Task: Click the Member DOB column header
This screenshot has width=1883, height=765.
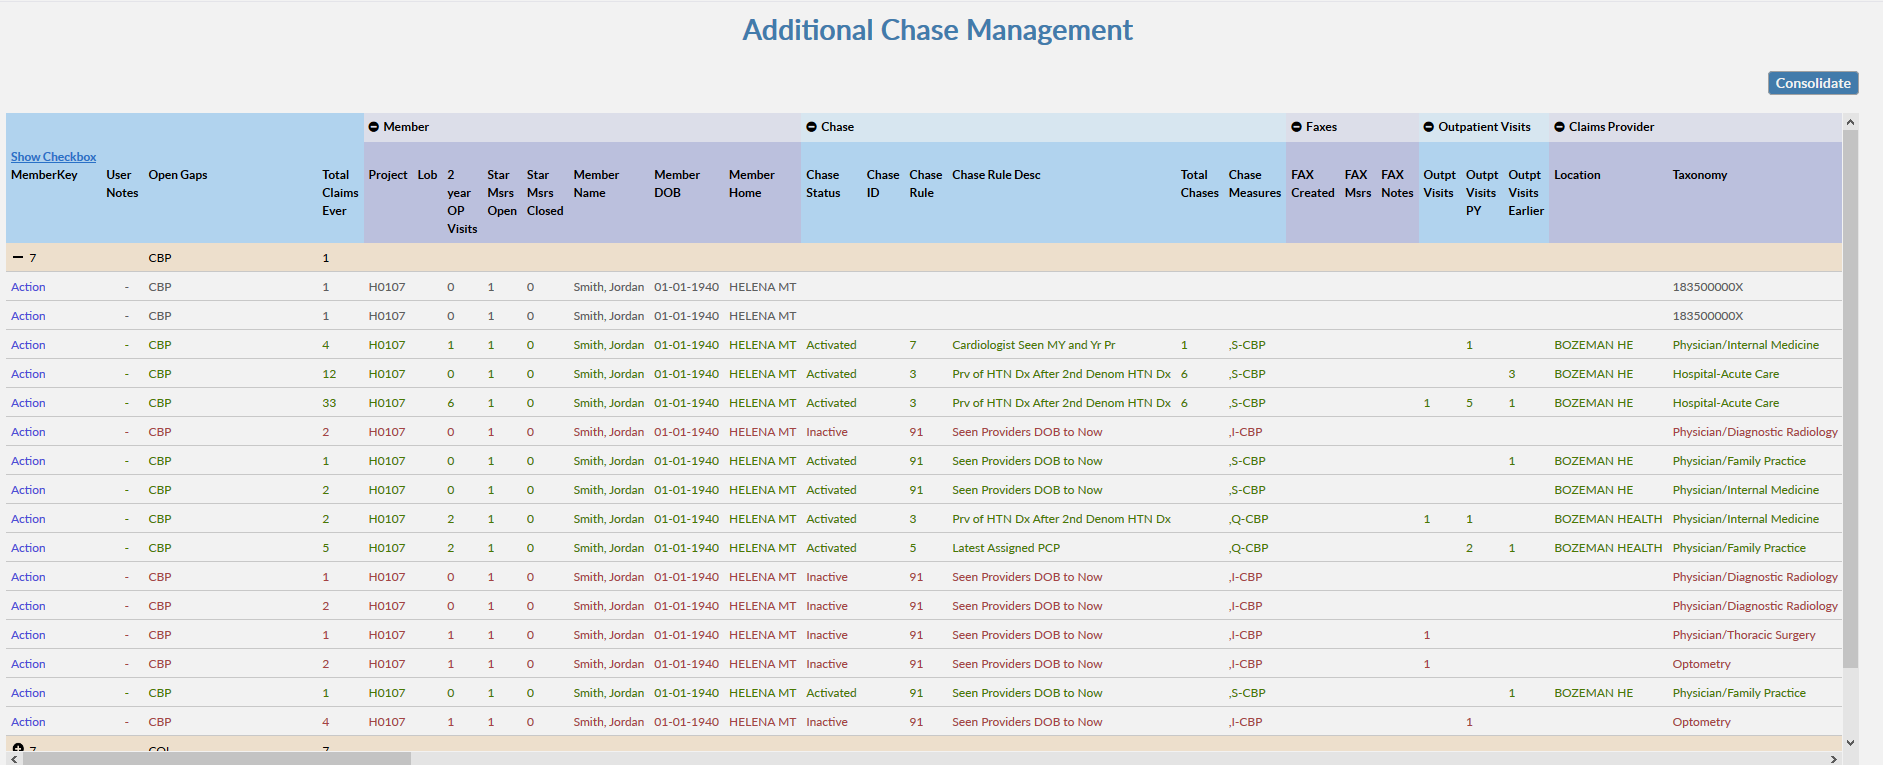Action: point(677,184)
